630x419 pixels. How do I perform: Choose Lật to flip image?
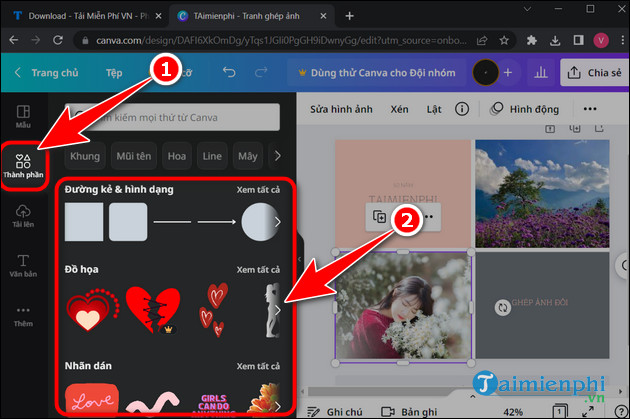point(434,109)
